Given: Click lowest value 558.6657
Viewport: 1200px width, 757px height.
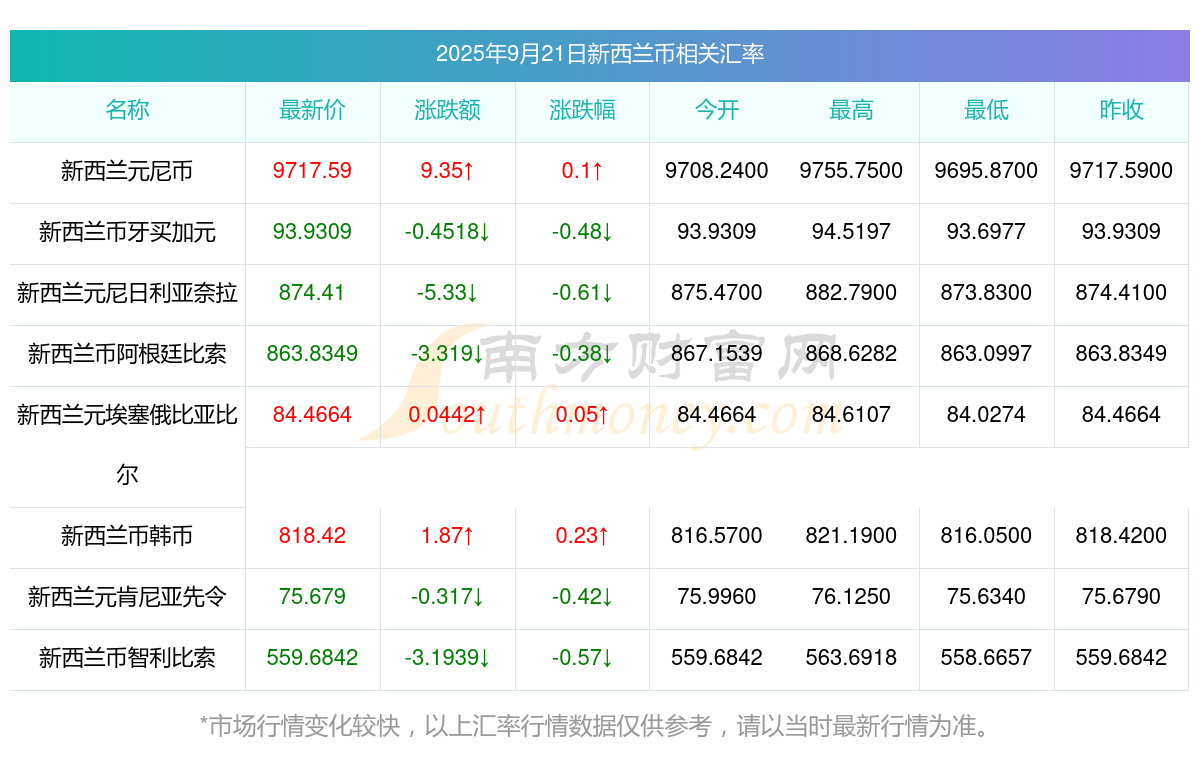Looking at the screenshot, I should [986, 658].
